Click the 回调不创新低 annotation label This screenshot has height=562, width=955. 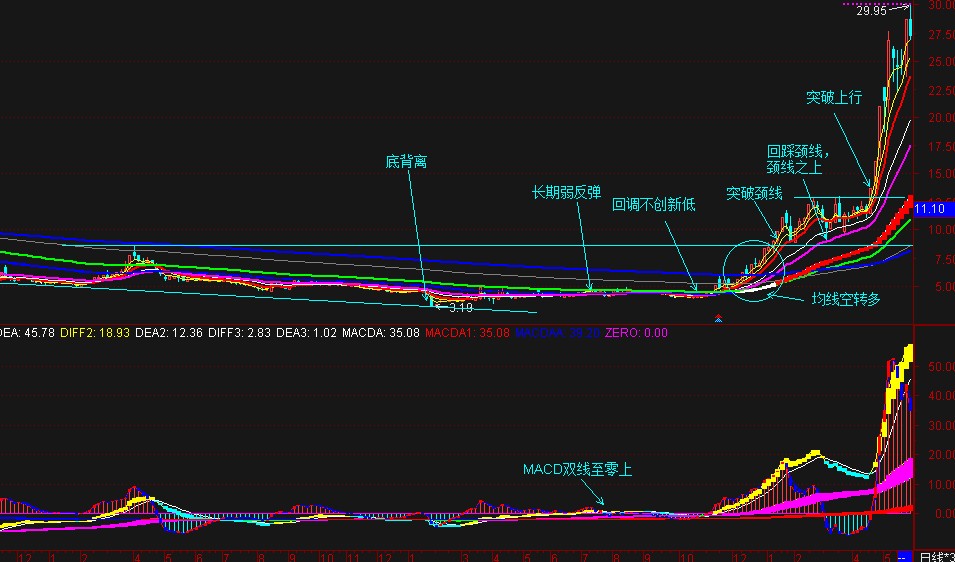click(x=653, y=204)
